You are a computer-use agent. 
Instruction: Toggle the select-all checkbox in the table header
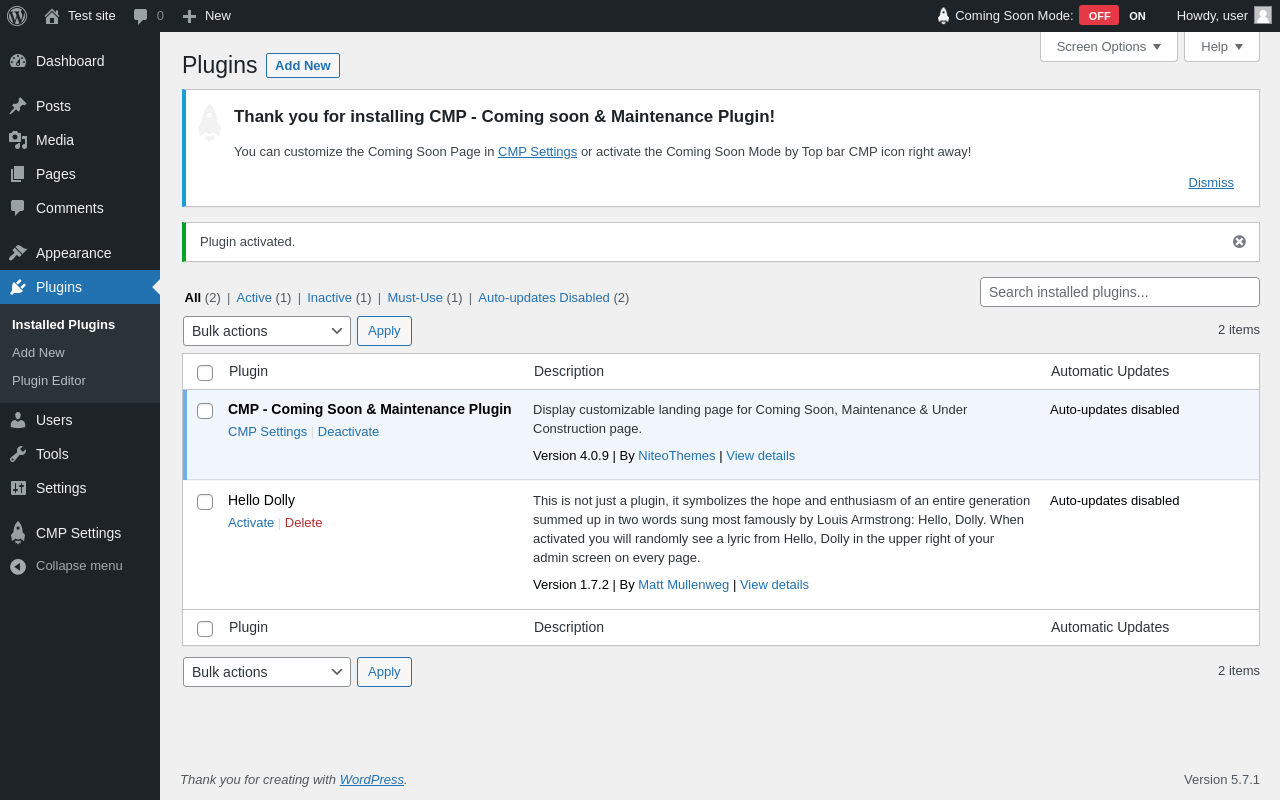(205, 373)
